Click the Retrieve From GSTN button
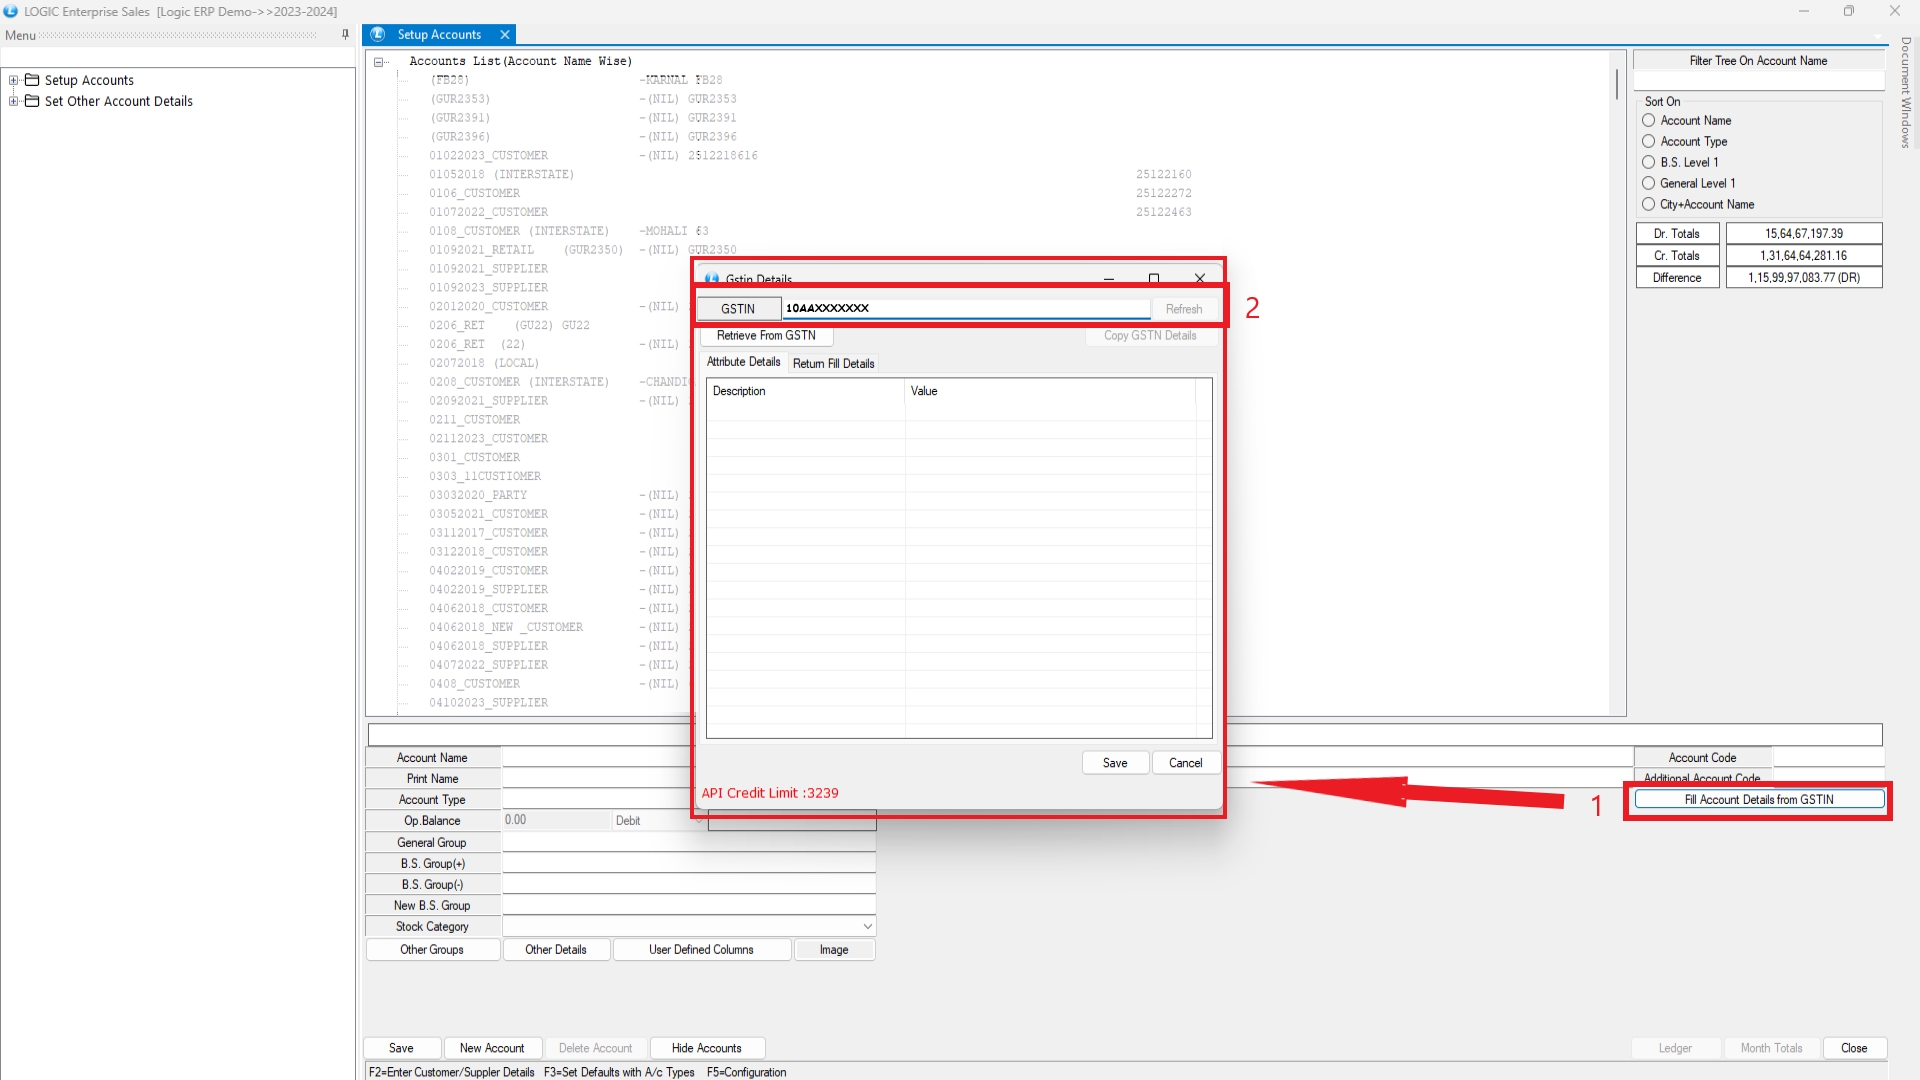 [x=766, y=336]
